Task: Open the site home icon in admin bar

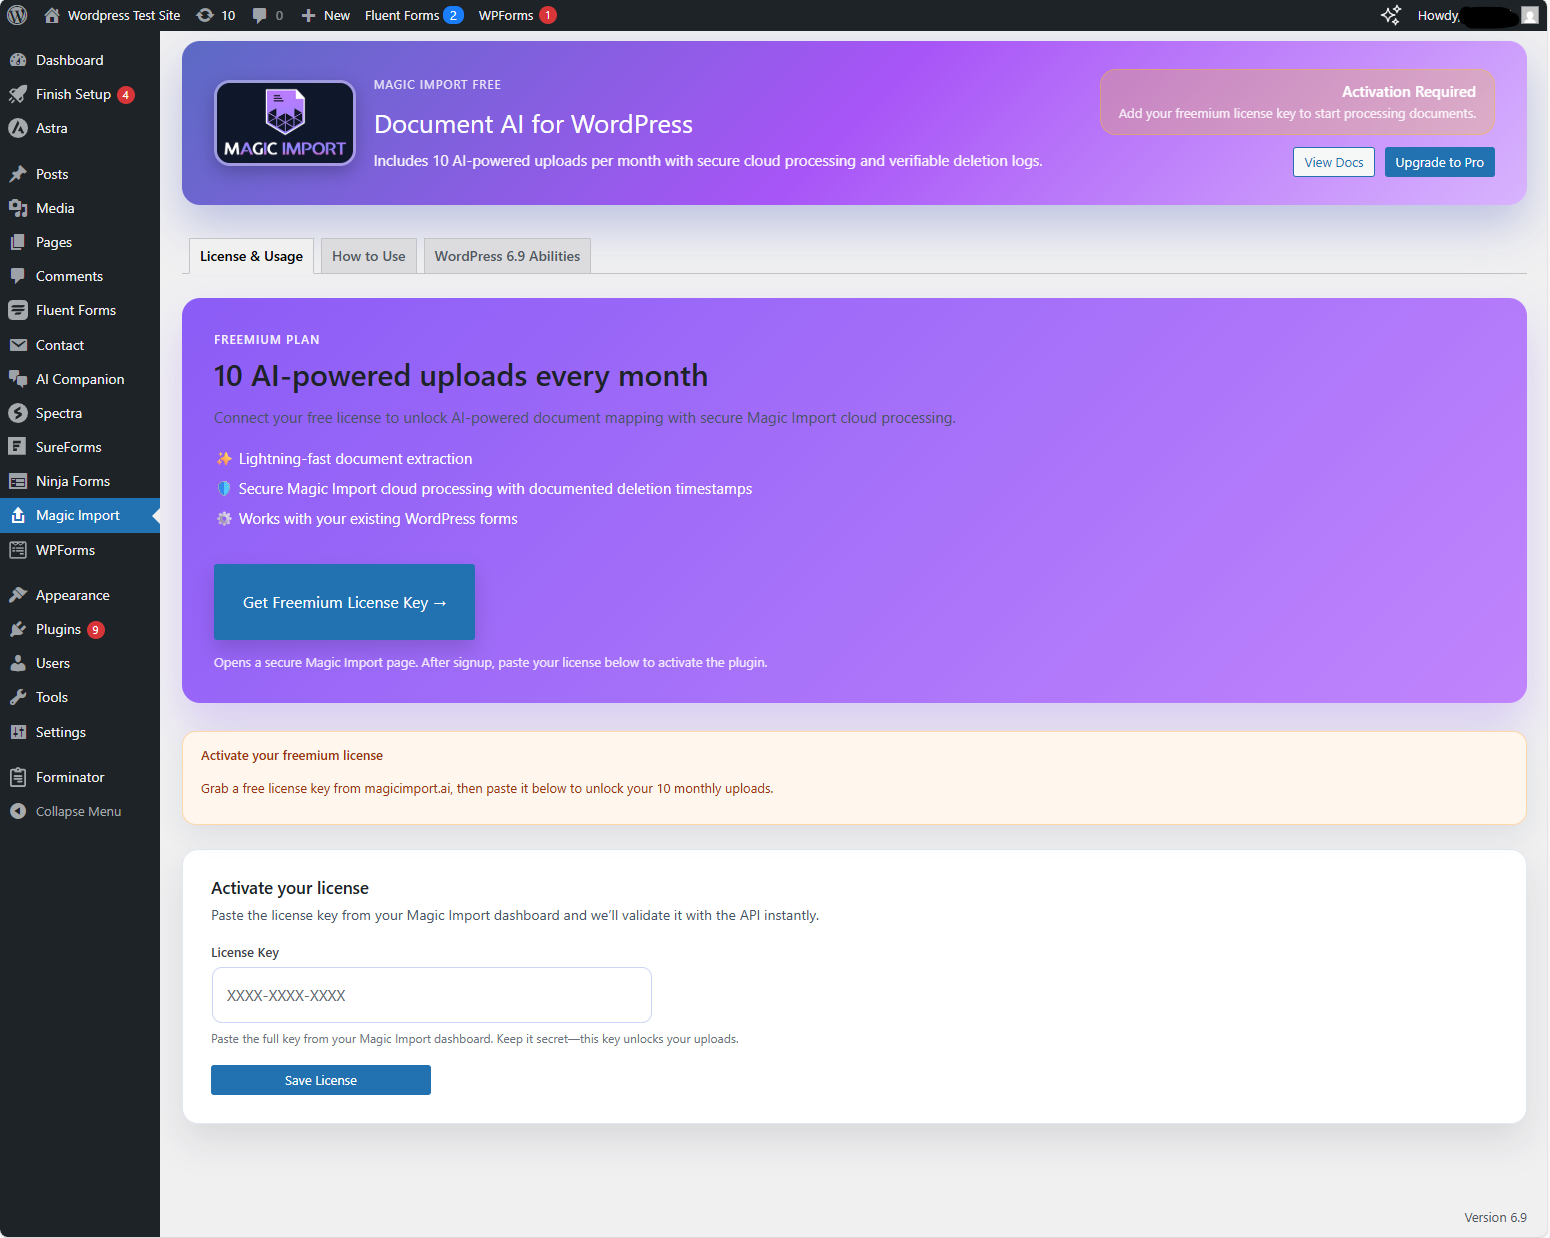Action: pyautogui.click(x=52, y=15)
